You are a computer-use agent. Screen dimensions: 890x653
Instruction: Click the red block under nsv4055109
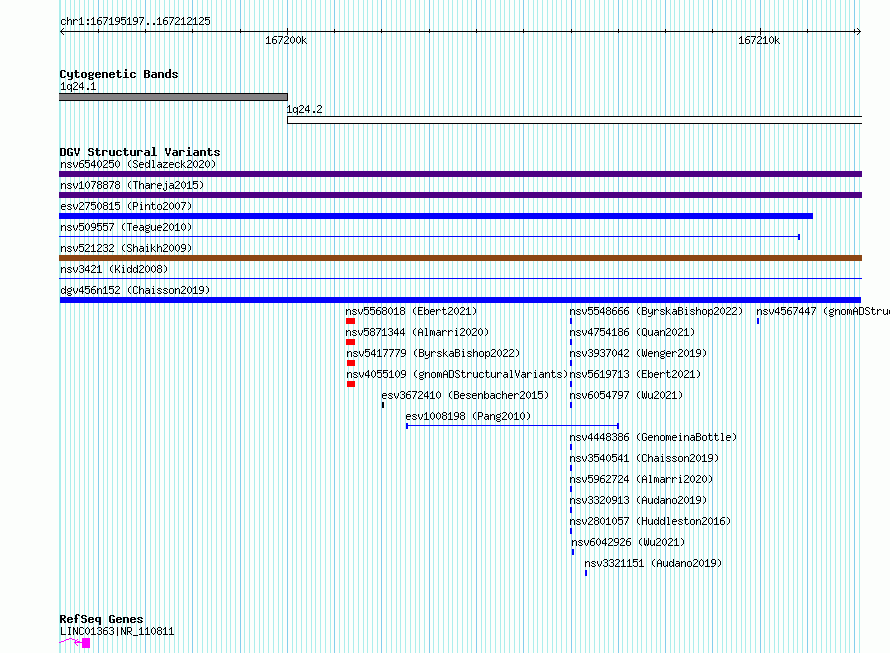pyautogui.click(x=351, y=384)
